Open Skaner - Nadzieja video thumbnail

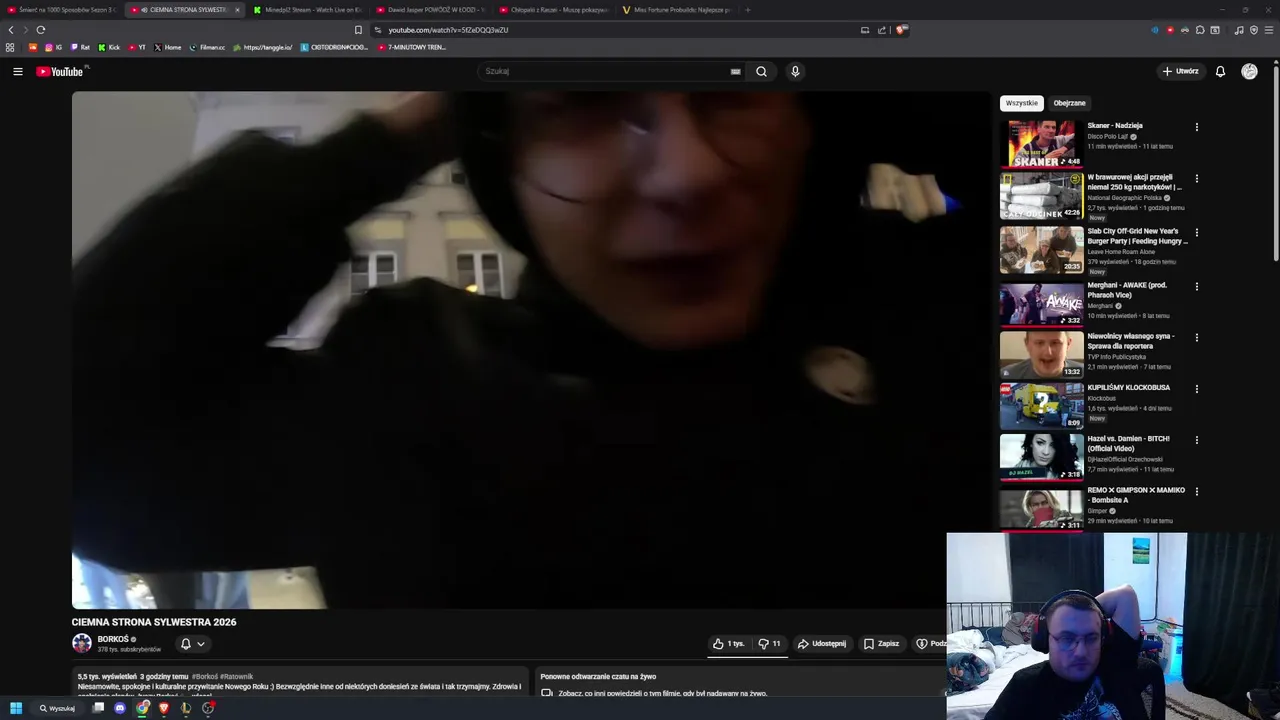pos(1041,143)
